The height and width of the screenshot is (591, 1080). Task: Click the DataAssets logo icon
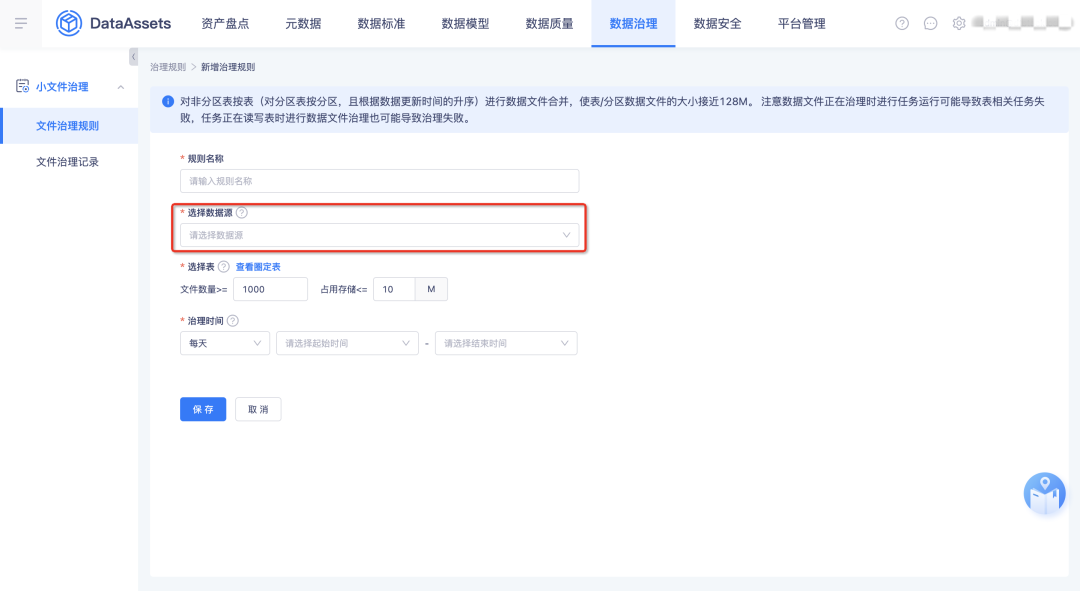[69, 23]
